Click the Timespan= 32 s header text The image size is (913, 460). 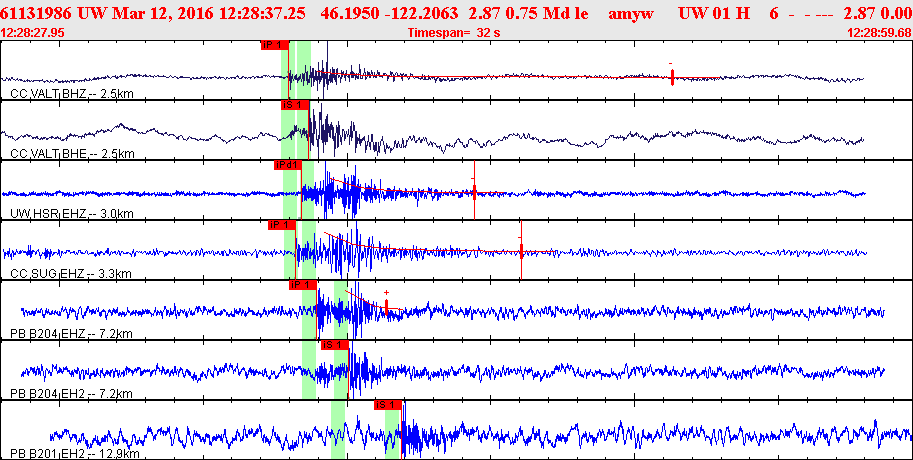pos(454,33)
